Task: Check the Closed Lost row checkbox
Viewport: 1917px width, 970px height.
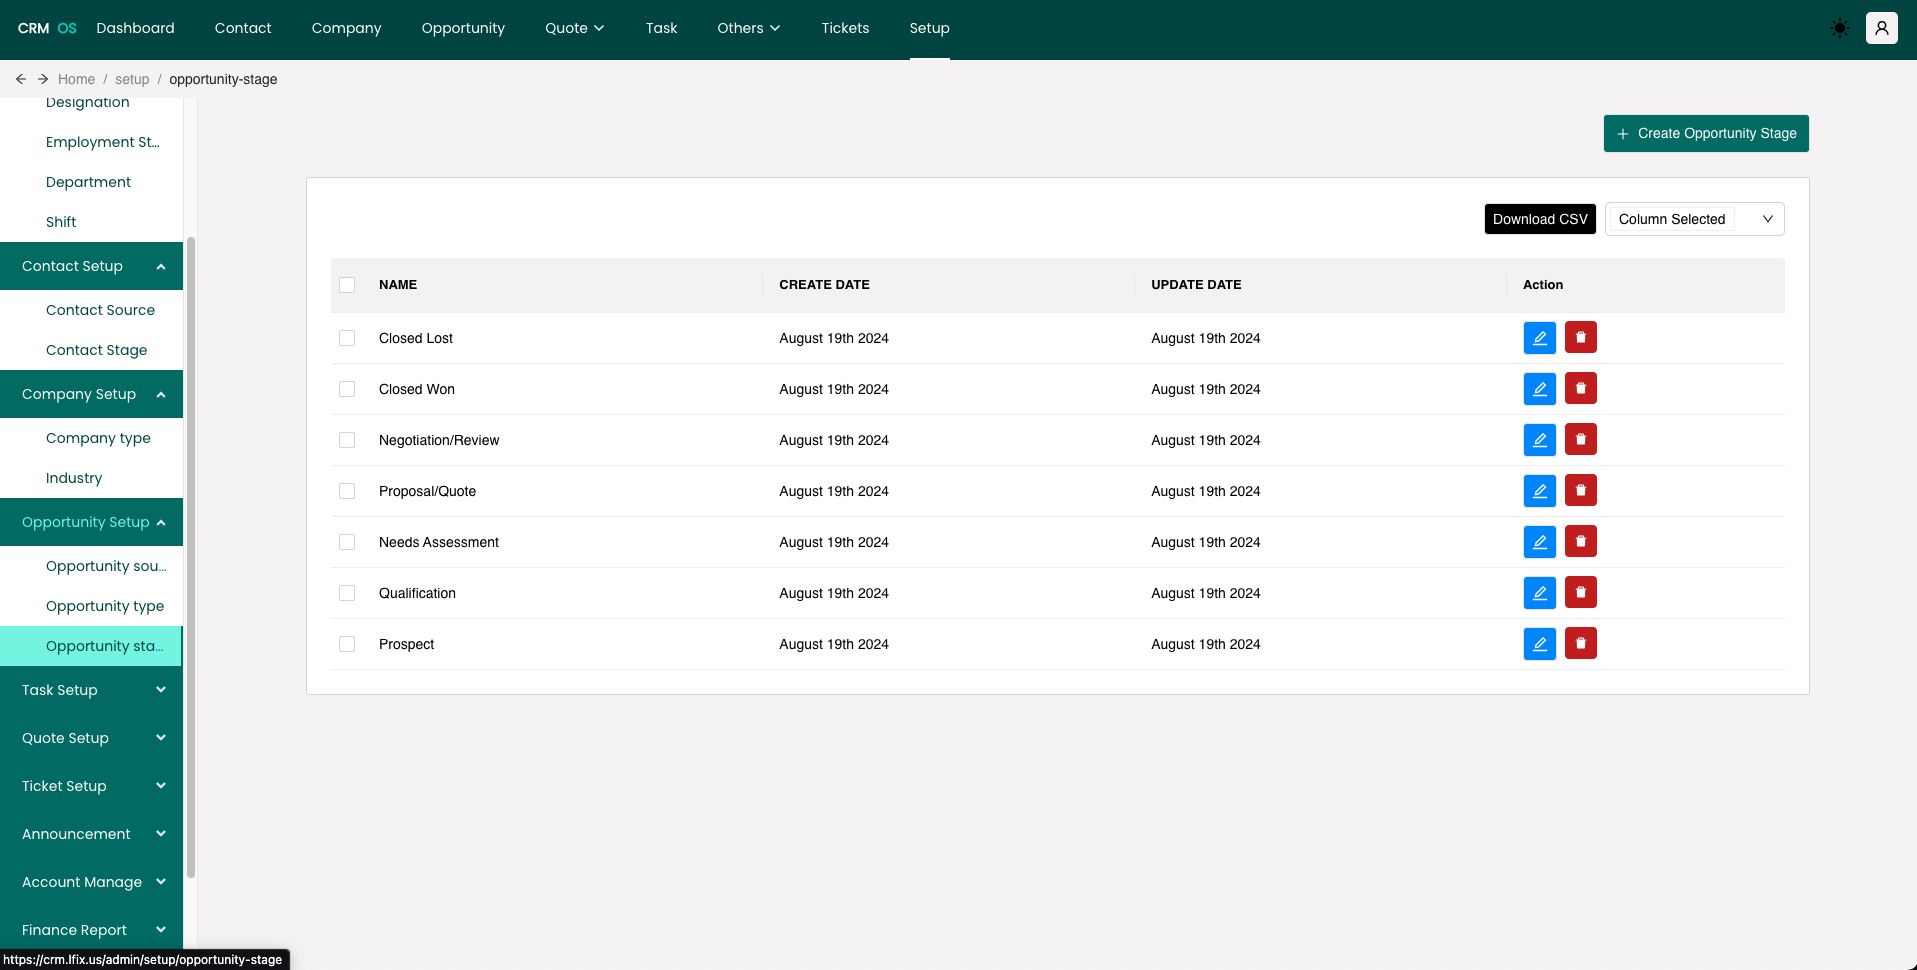Action: [347, 338]
